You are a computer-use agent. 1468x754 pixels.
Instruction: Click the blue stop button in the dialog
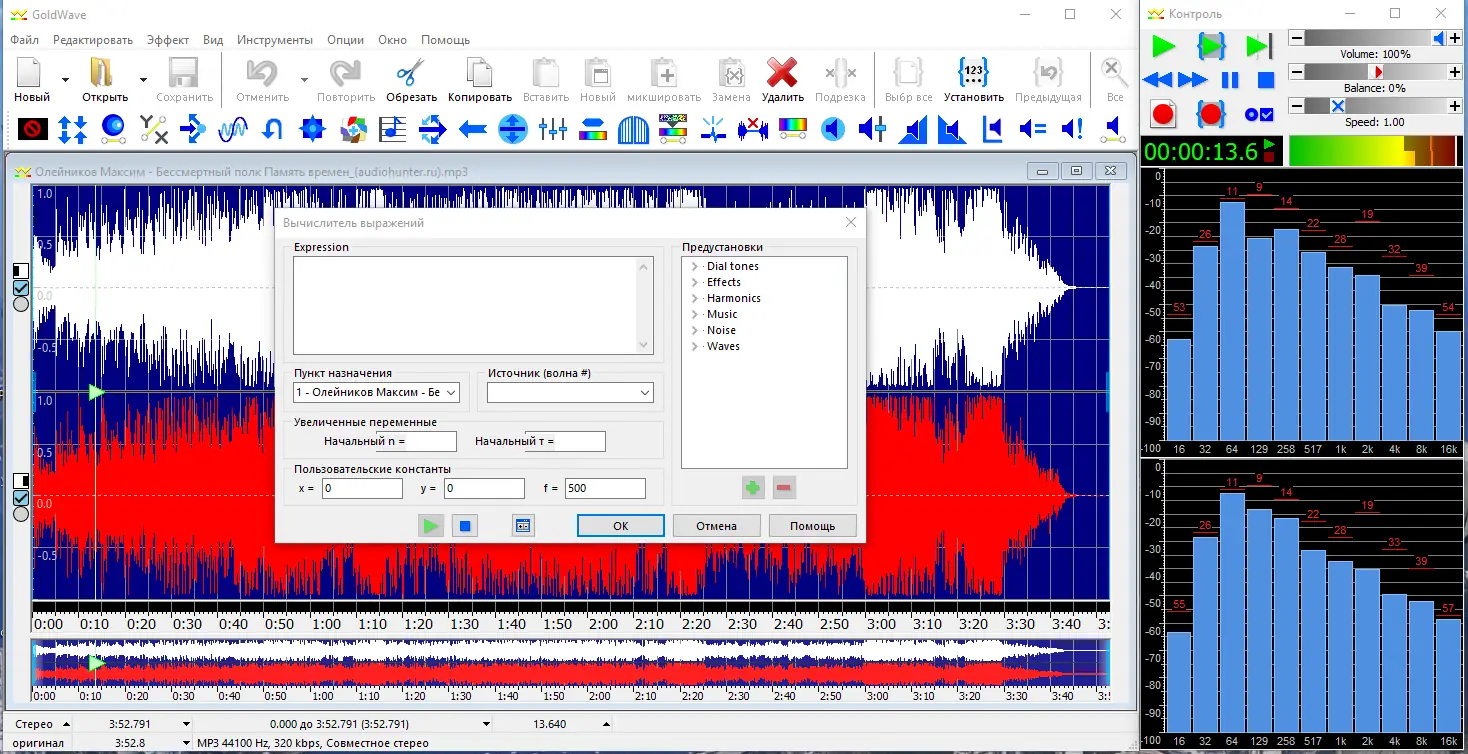click(x=463, y=526)
